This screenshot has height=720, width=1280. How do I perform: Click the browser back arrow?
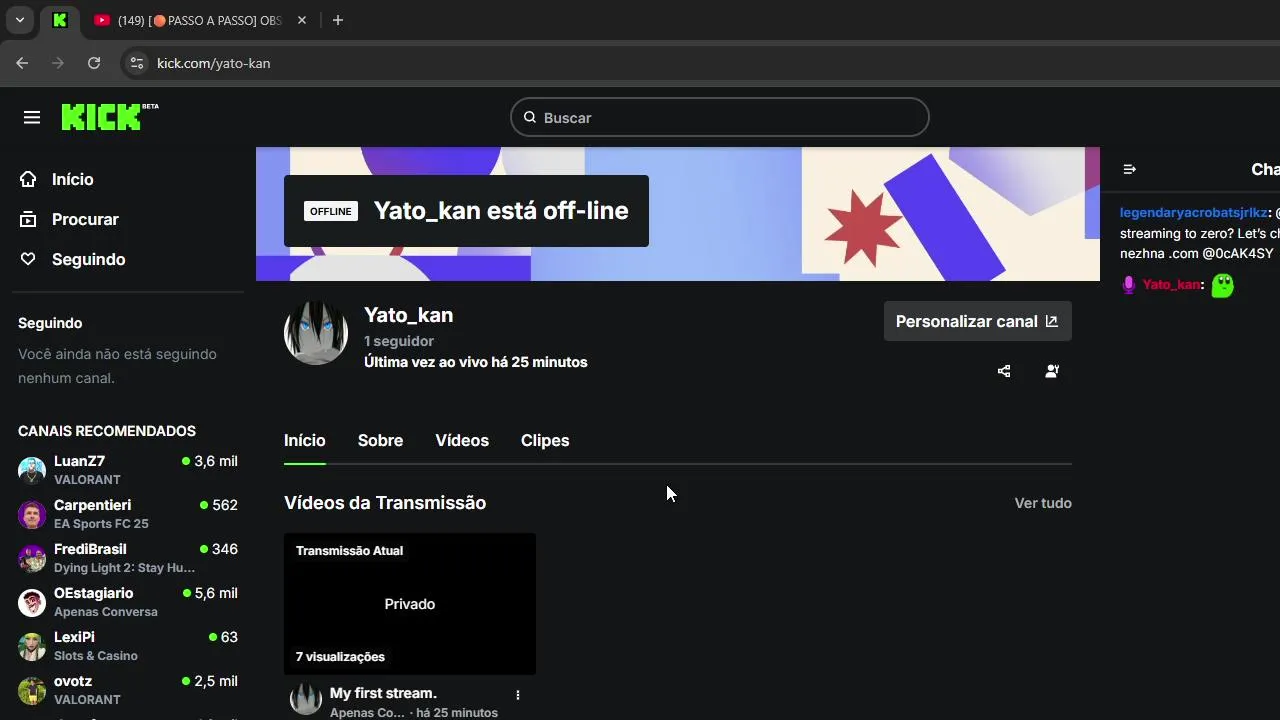22,63
